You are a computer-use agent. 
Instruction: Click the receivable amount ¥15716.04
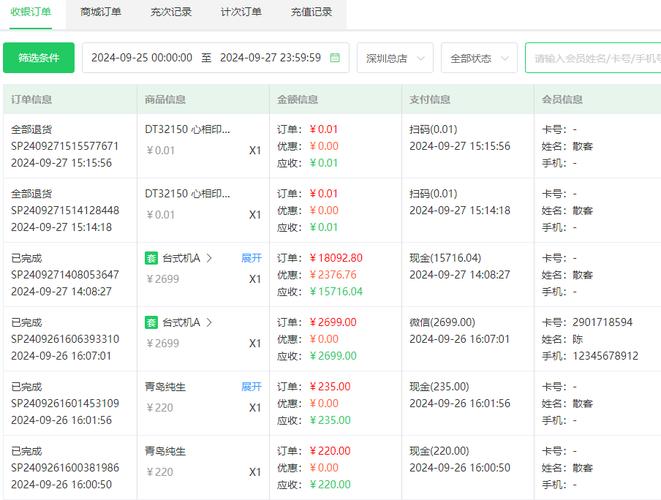tap(336, 292)
